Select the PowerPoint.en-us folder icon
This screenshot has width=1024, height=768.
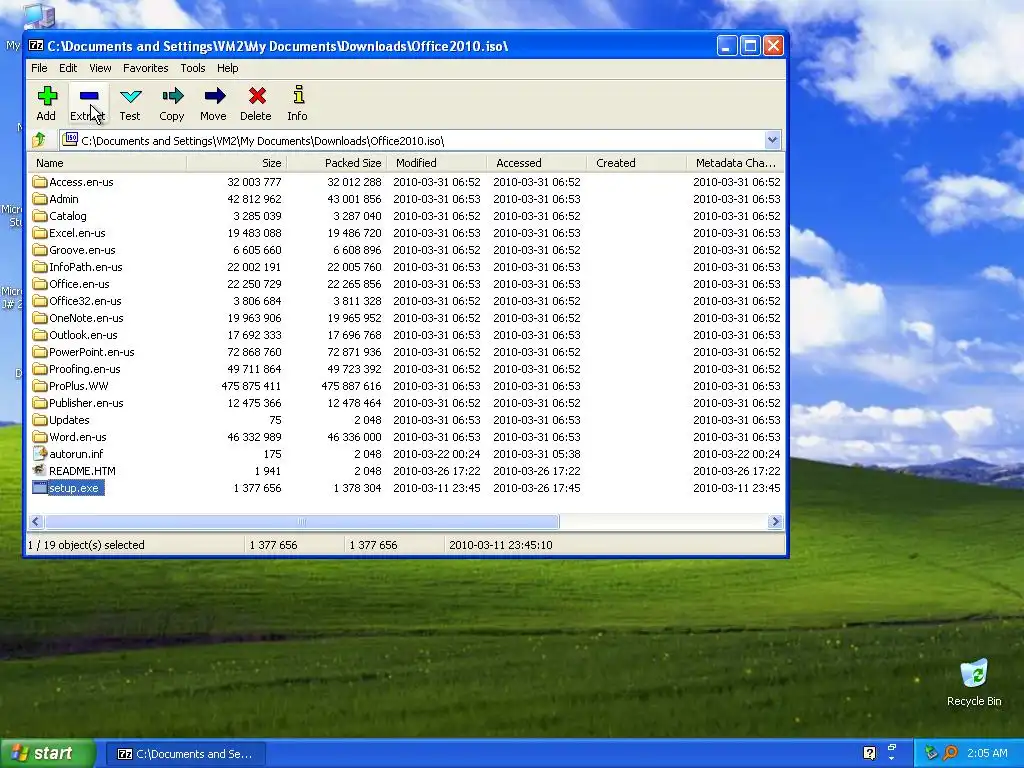pyautogui.click(x=40, y=351)
